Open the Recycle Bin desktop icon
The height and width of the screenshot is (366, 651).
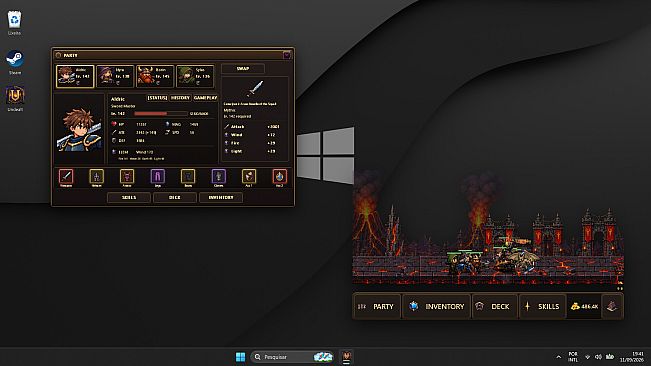point(15,23)
